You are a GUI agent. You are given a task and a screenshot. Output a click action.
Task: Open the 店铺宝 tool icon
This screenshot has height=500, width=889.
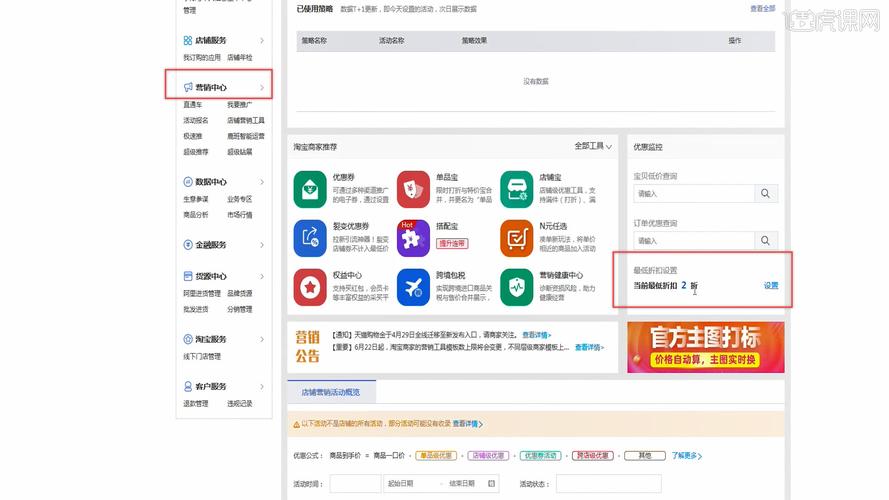point(517,189)
